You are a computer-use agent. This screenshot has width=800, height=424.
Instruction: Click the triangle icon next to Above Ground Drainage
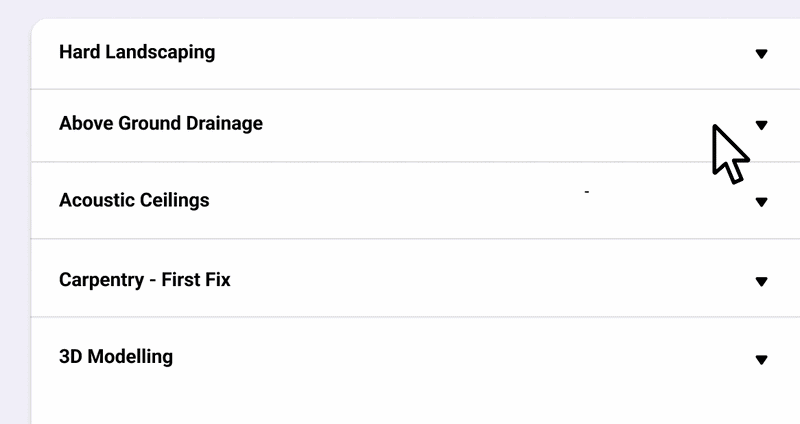tap(761, 126)
